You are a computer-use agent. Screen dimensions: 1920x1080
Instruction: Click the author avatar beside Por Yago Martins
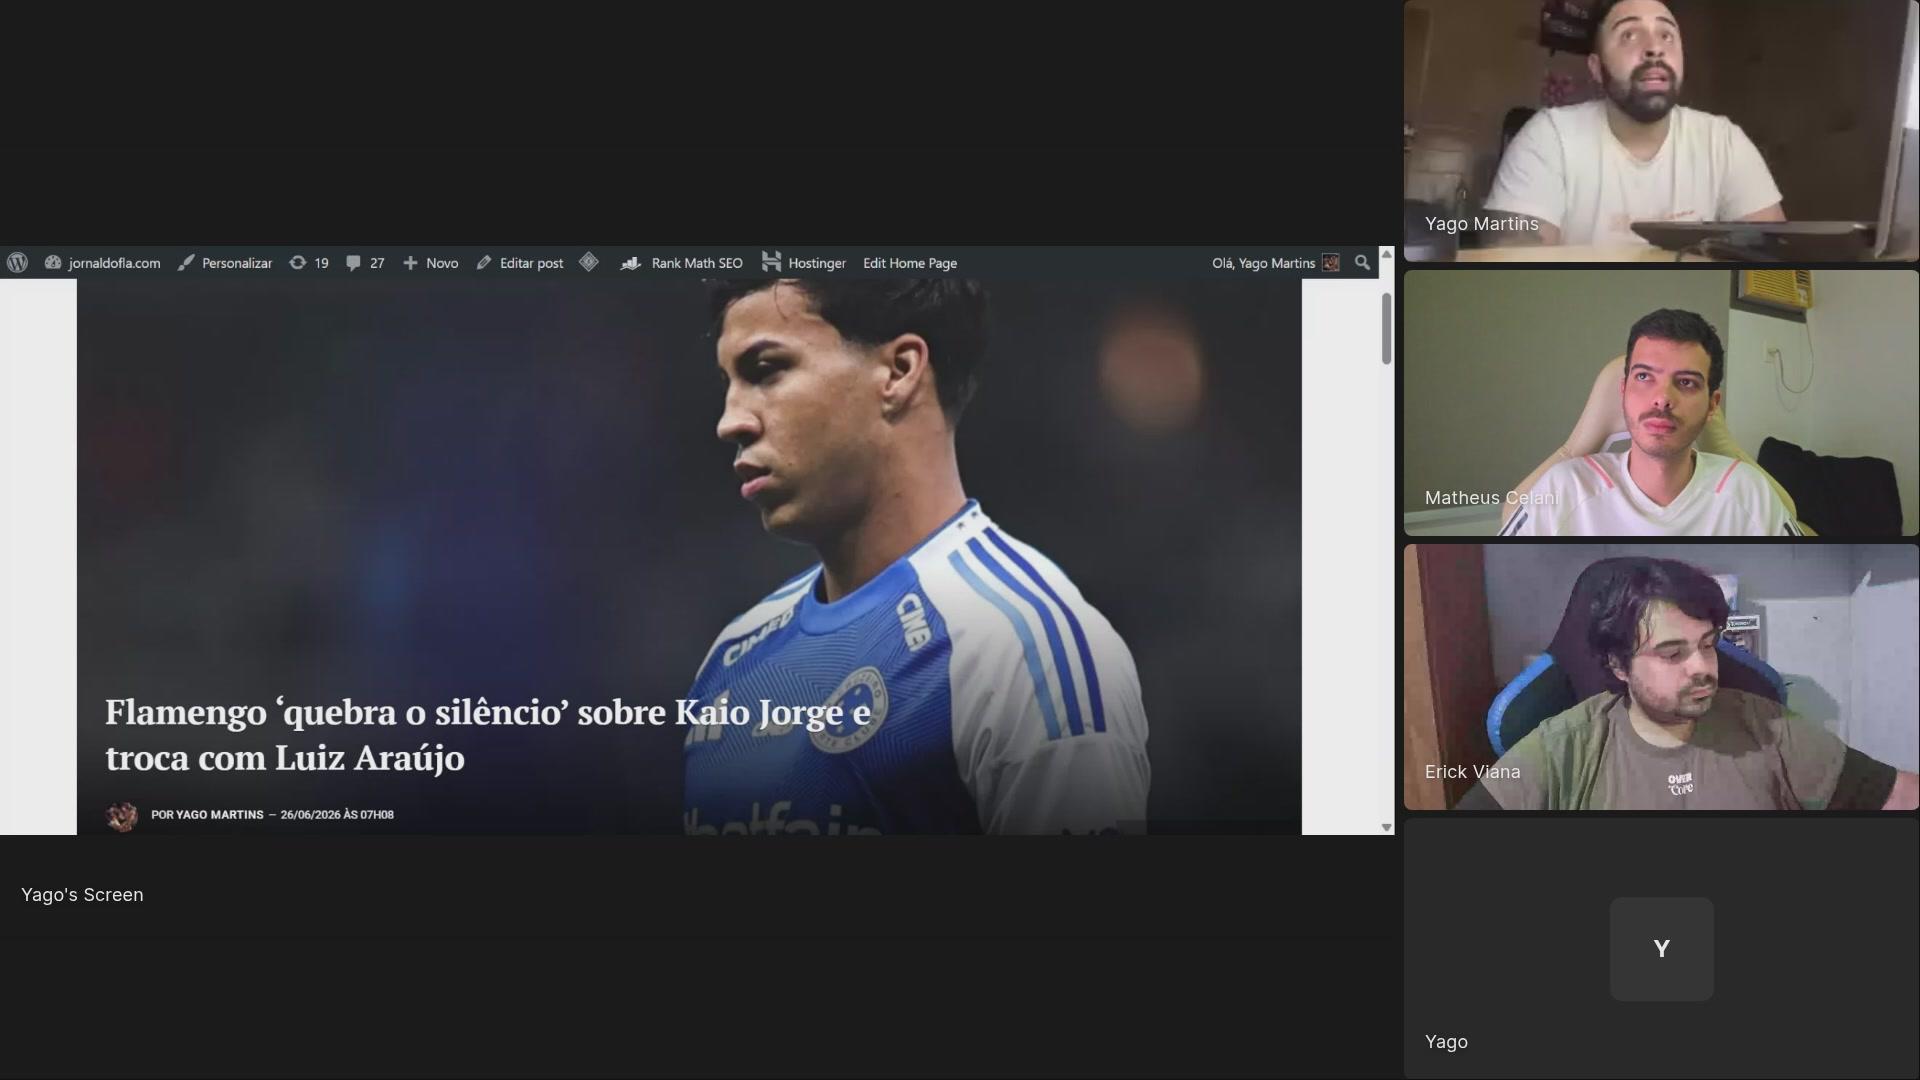(x=122, y=816)
